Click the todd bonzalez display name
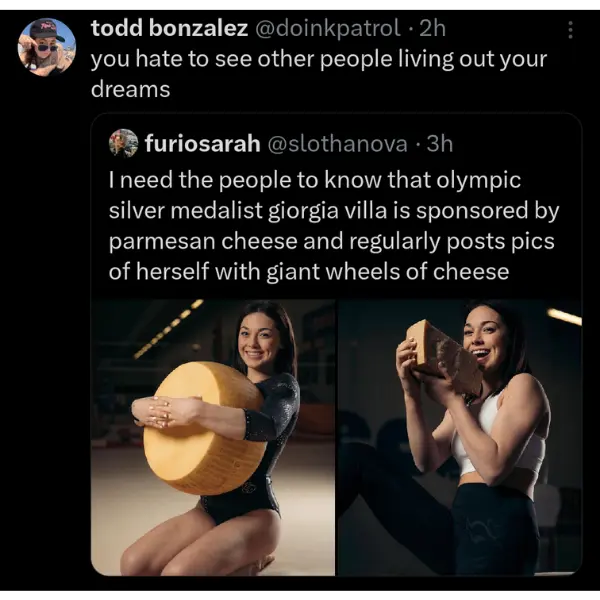This screenshot has height=600, width=600. point(169,29)
